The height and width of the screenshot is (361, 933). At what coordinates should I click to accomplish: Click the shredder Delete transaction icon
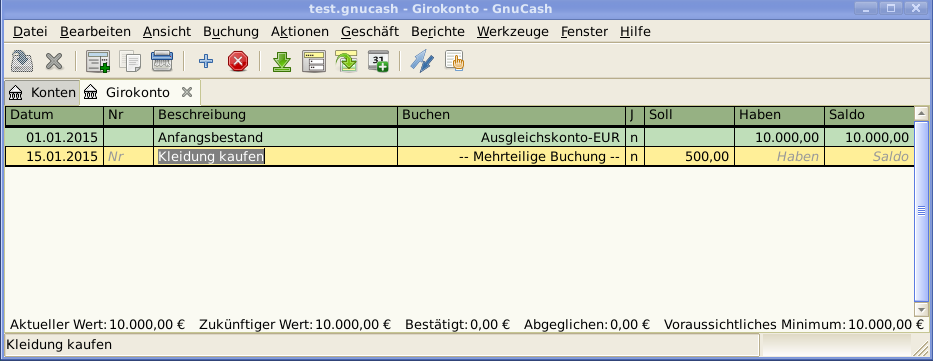[162, 61]
